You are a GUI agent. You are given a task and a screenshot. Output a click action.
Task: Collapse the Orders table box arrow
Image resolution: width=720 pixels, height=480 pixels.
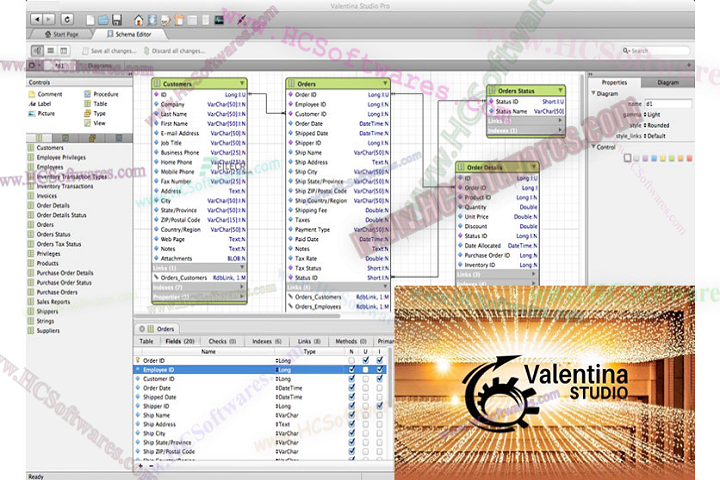385,84
